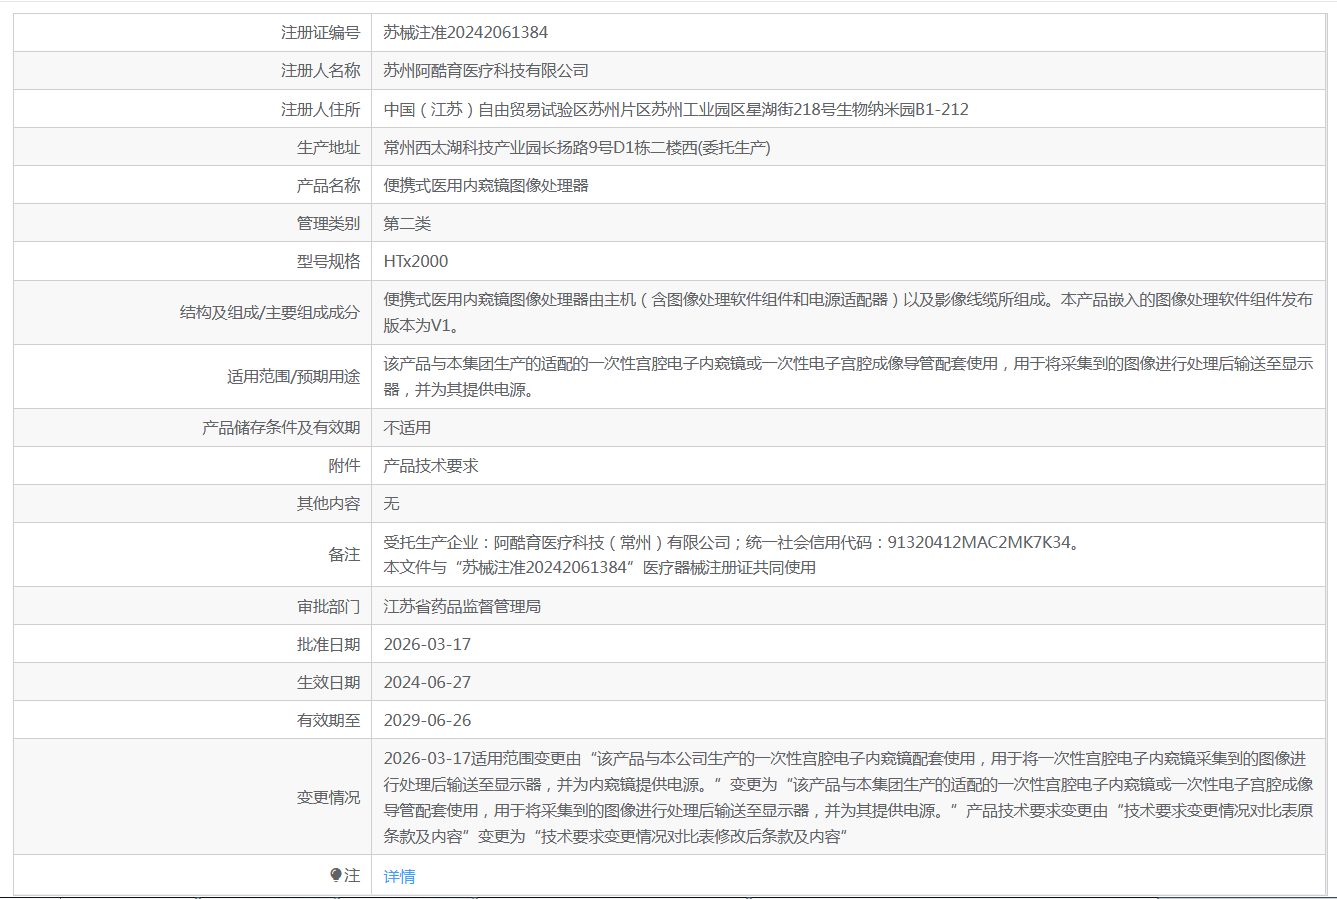1337x899 pixels.
Task: Click the 生效日期 label
Action: click(x=328, y=682)
